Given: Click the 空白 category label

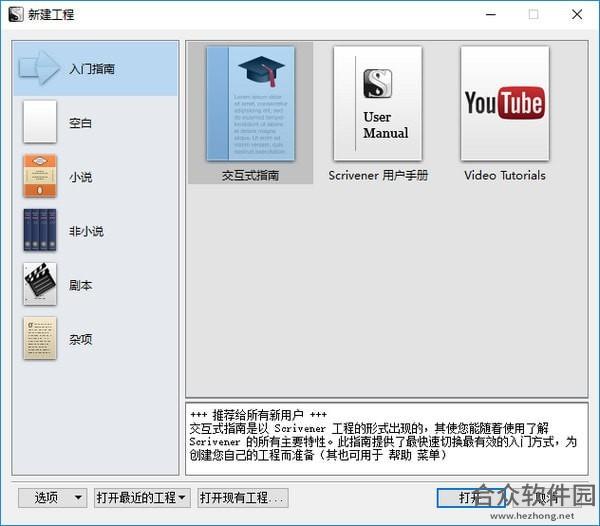Looking at the screenshot, I should 80,123.
